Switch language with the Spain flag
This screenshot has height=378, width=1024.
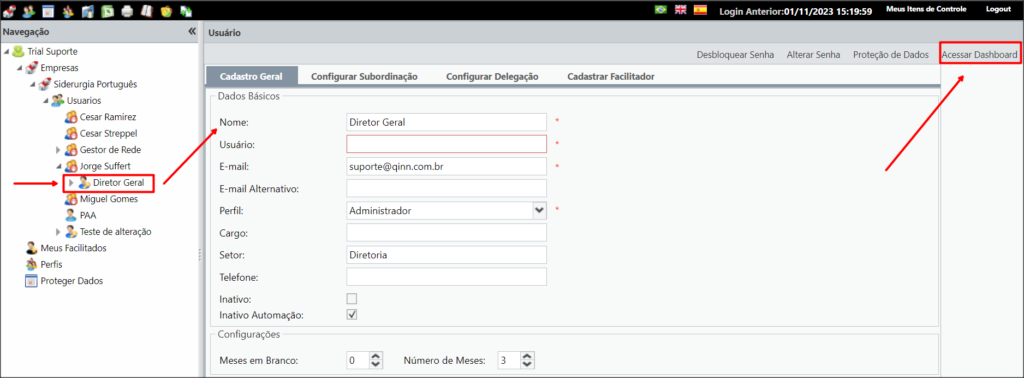pyautogui.click(x=700, y=10)
